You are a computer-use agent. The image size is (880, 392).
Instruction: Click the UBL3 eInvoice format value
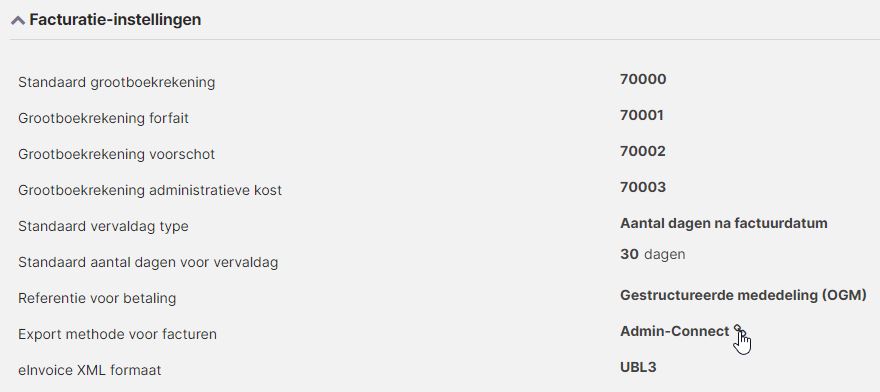(638, 367)
